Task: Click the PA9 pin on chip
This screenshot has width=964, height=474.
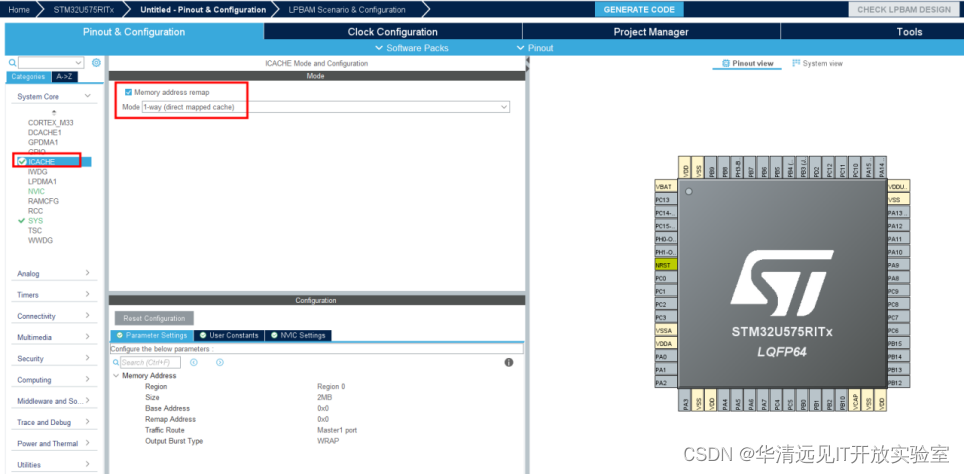Action: (898, 265)
